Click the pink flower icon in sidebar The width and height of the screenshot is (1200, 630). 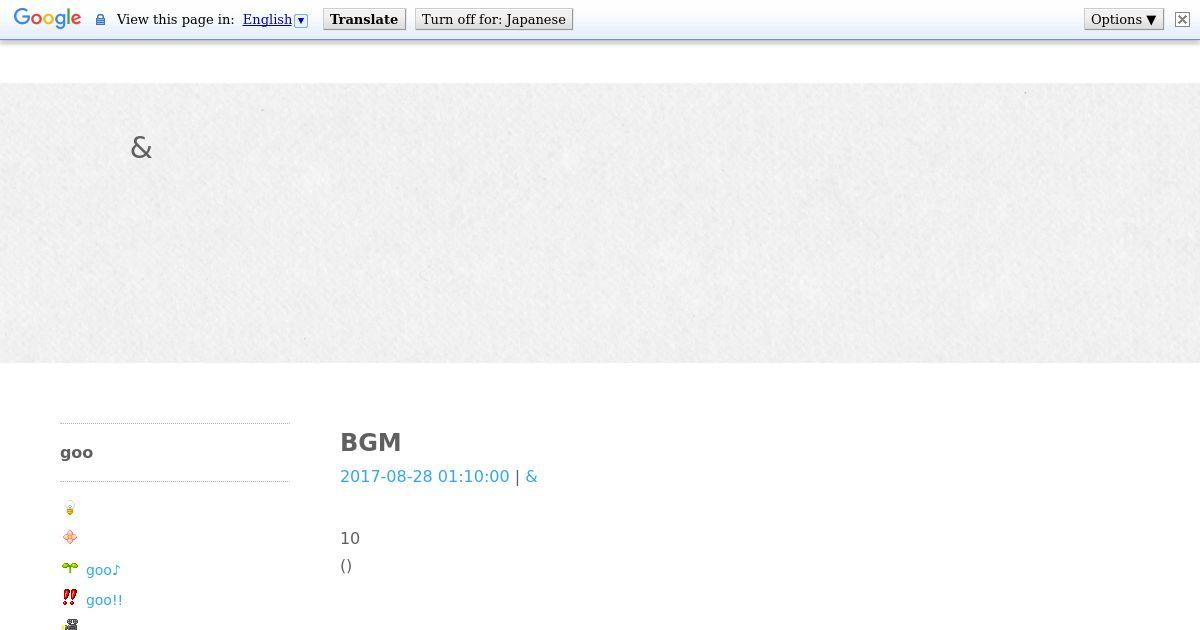tap(69, 537)
